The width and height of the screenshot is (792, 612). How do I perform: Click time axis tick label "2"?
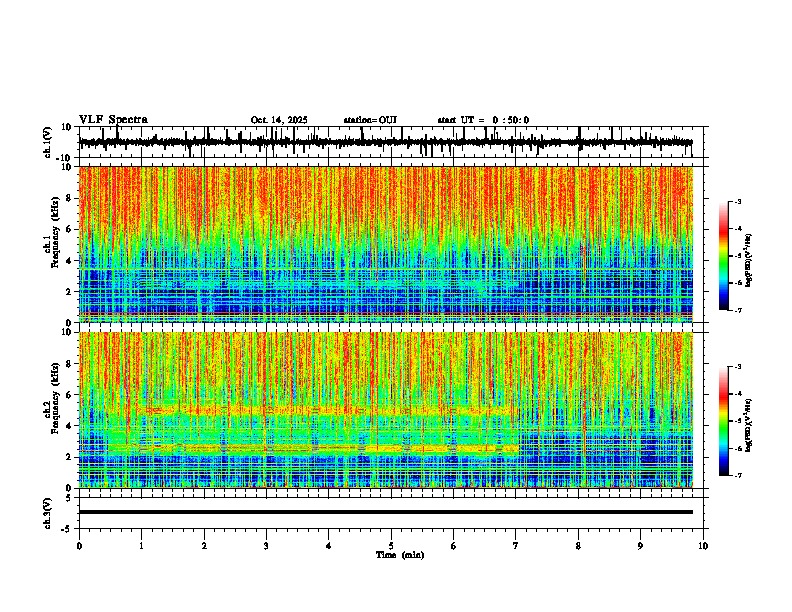(x=204, y=546)
